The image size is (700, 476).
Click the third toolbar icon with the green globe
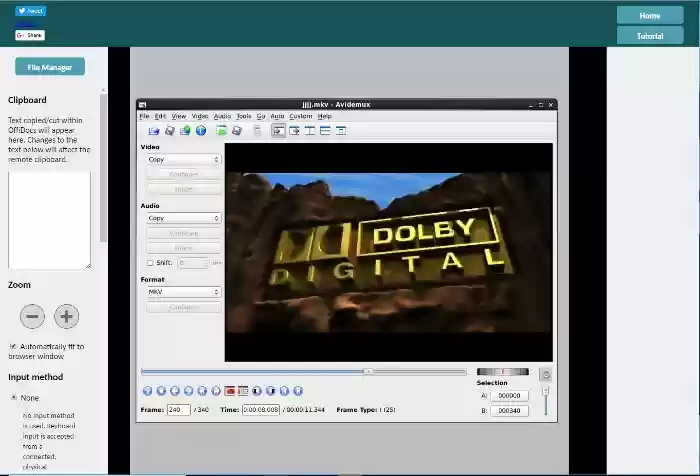185,131
